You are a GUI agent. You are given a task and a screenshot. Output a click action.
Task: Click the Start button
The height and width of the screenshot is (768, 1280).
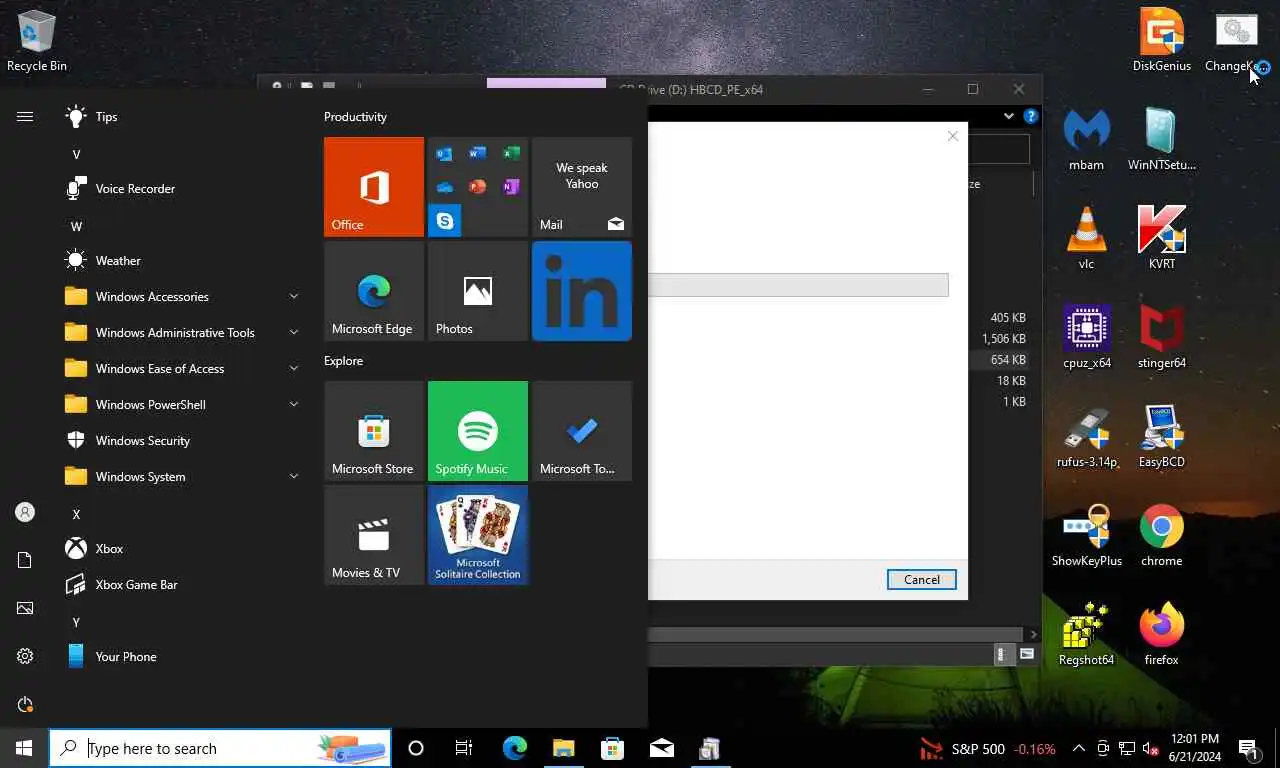pyautogui.click(x=24, y=748)
